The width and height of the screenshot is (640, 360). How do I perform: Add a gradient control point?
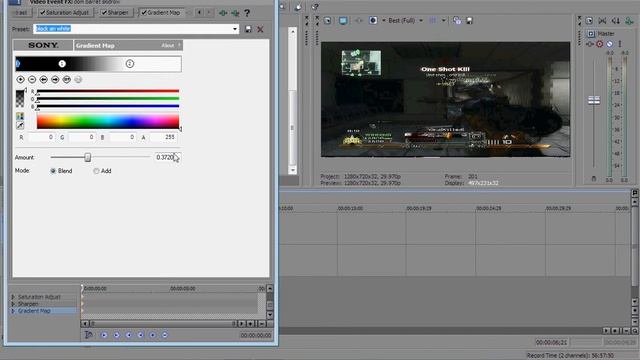(x=20, y=79)
